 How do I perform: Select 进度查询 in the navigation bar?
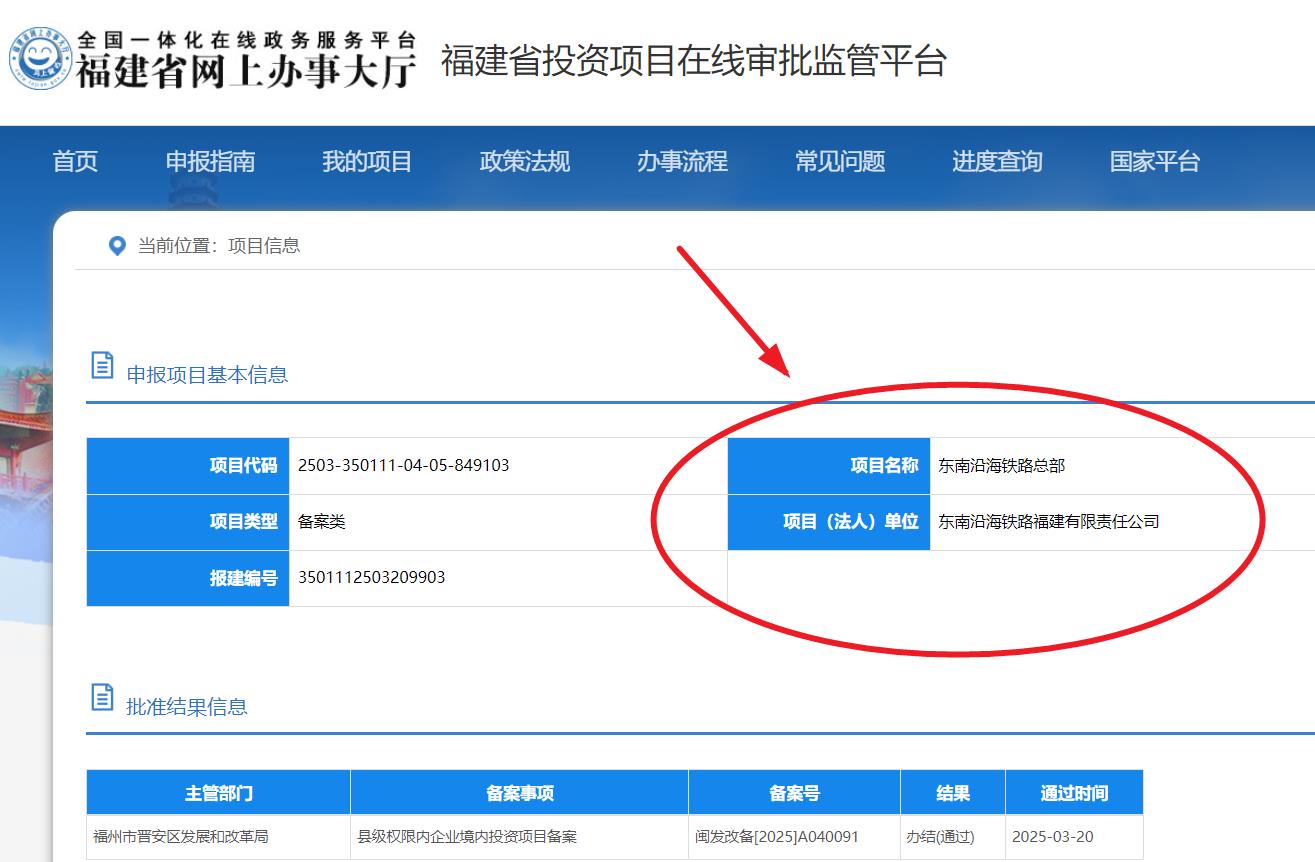(x=997, y=161)
